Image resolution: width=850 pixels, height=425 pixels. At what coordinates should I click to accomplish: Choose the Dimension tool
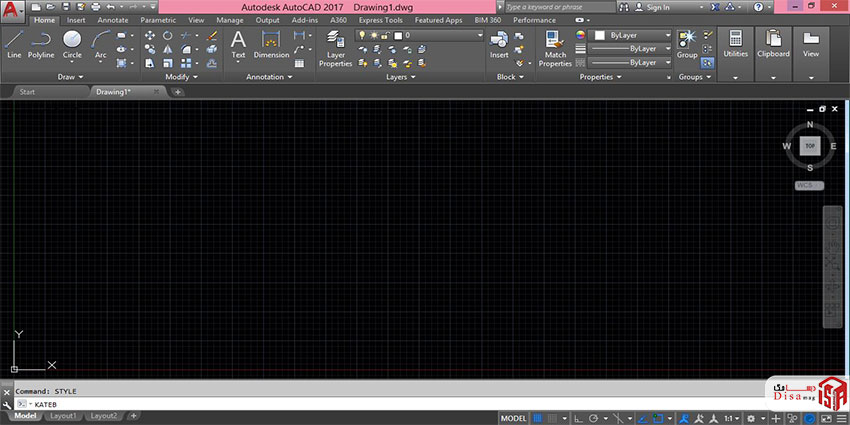point(271,42)
